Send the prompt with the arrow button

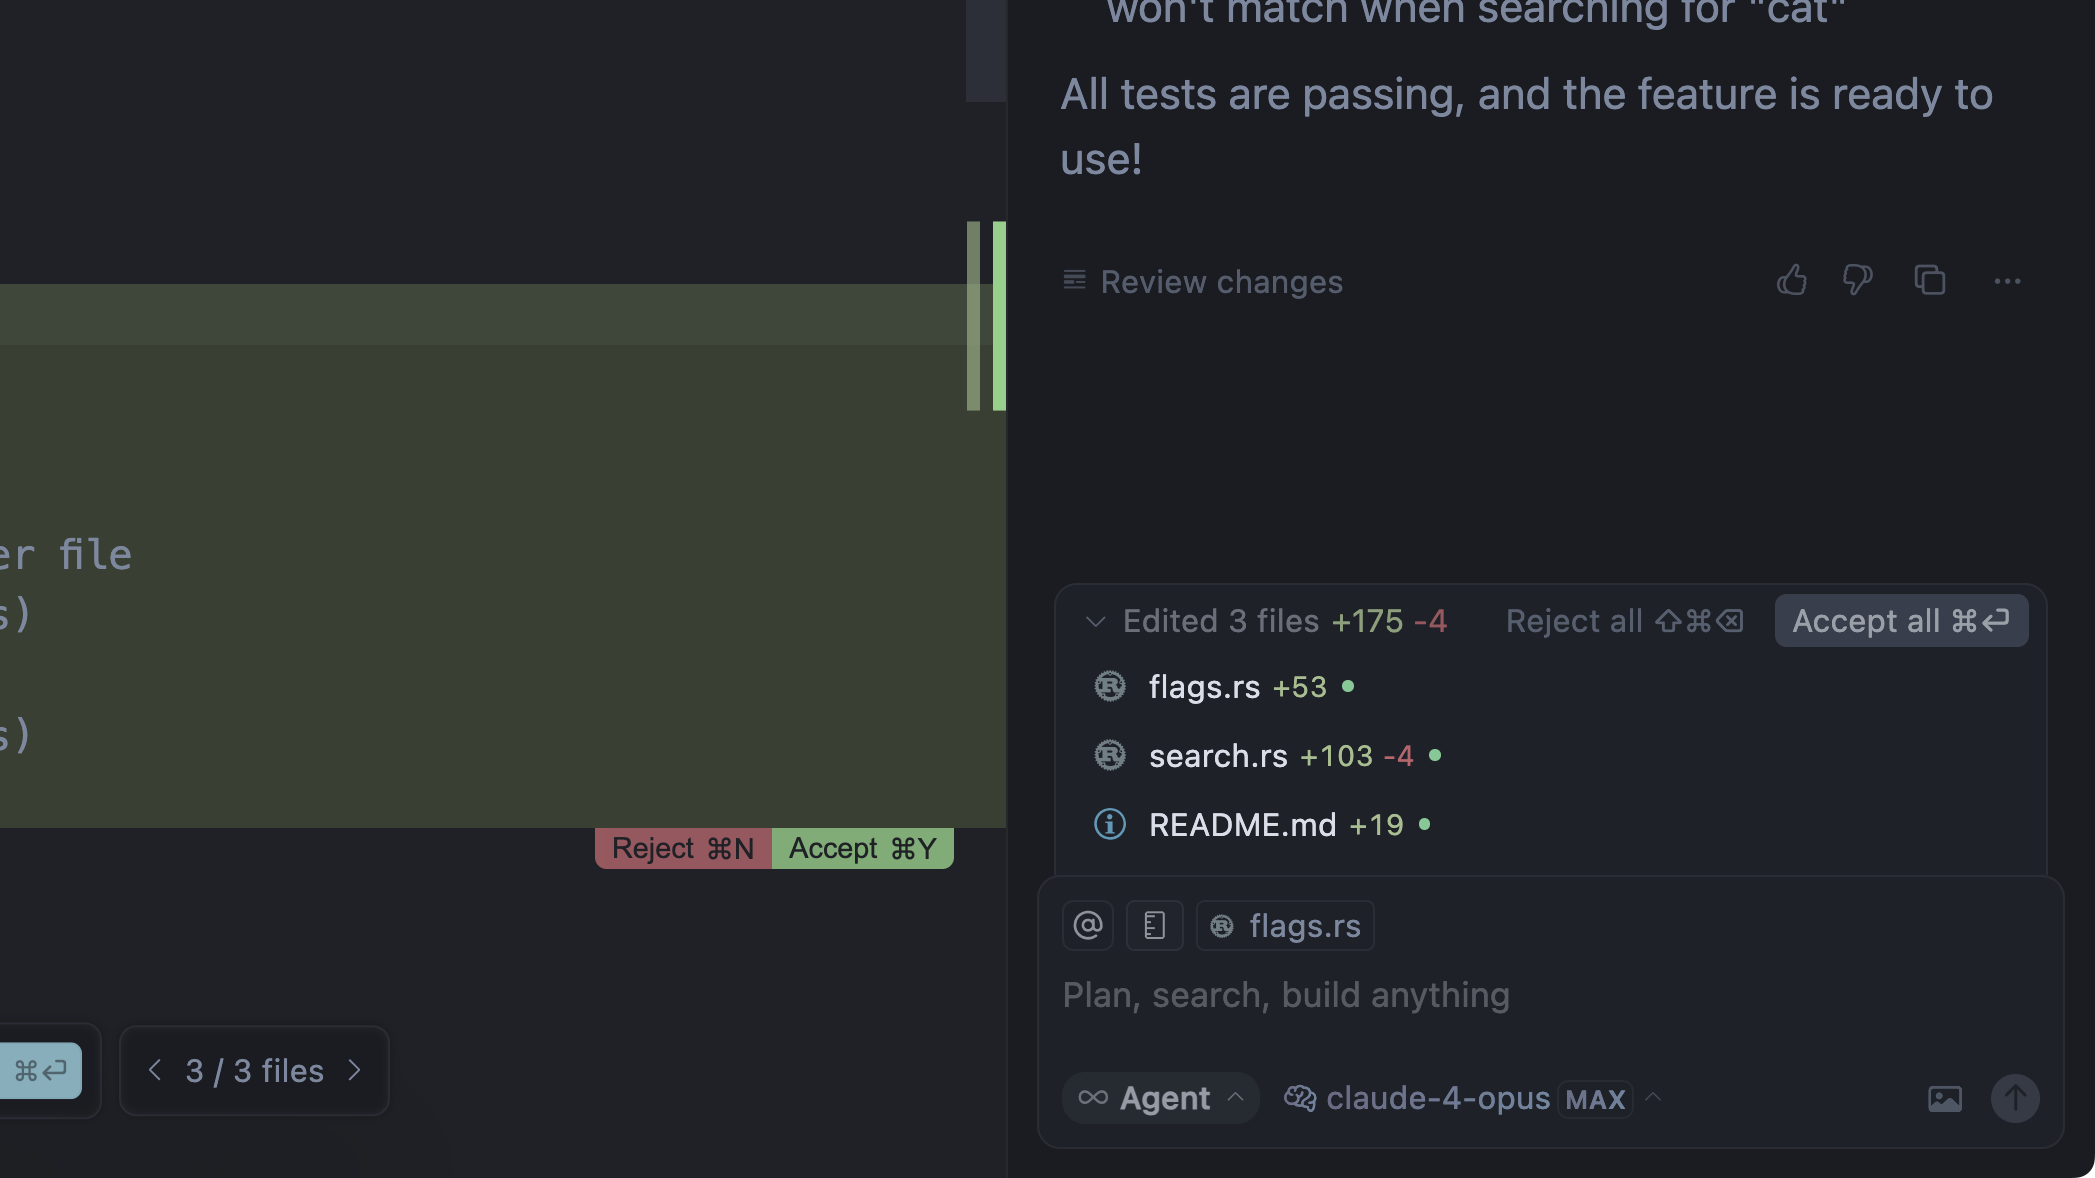click(2016, 1098)
